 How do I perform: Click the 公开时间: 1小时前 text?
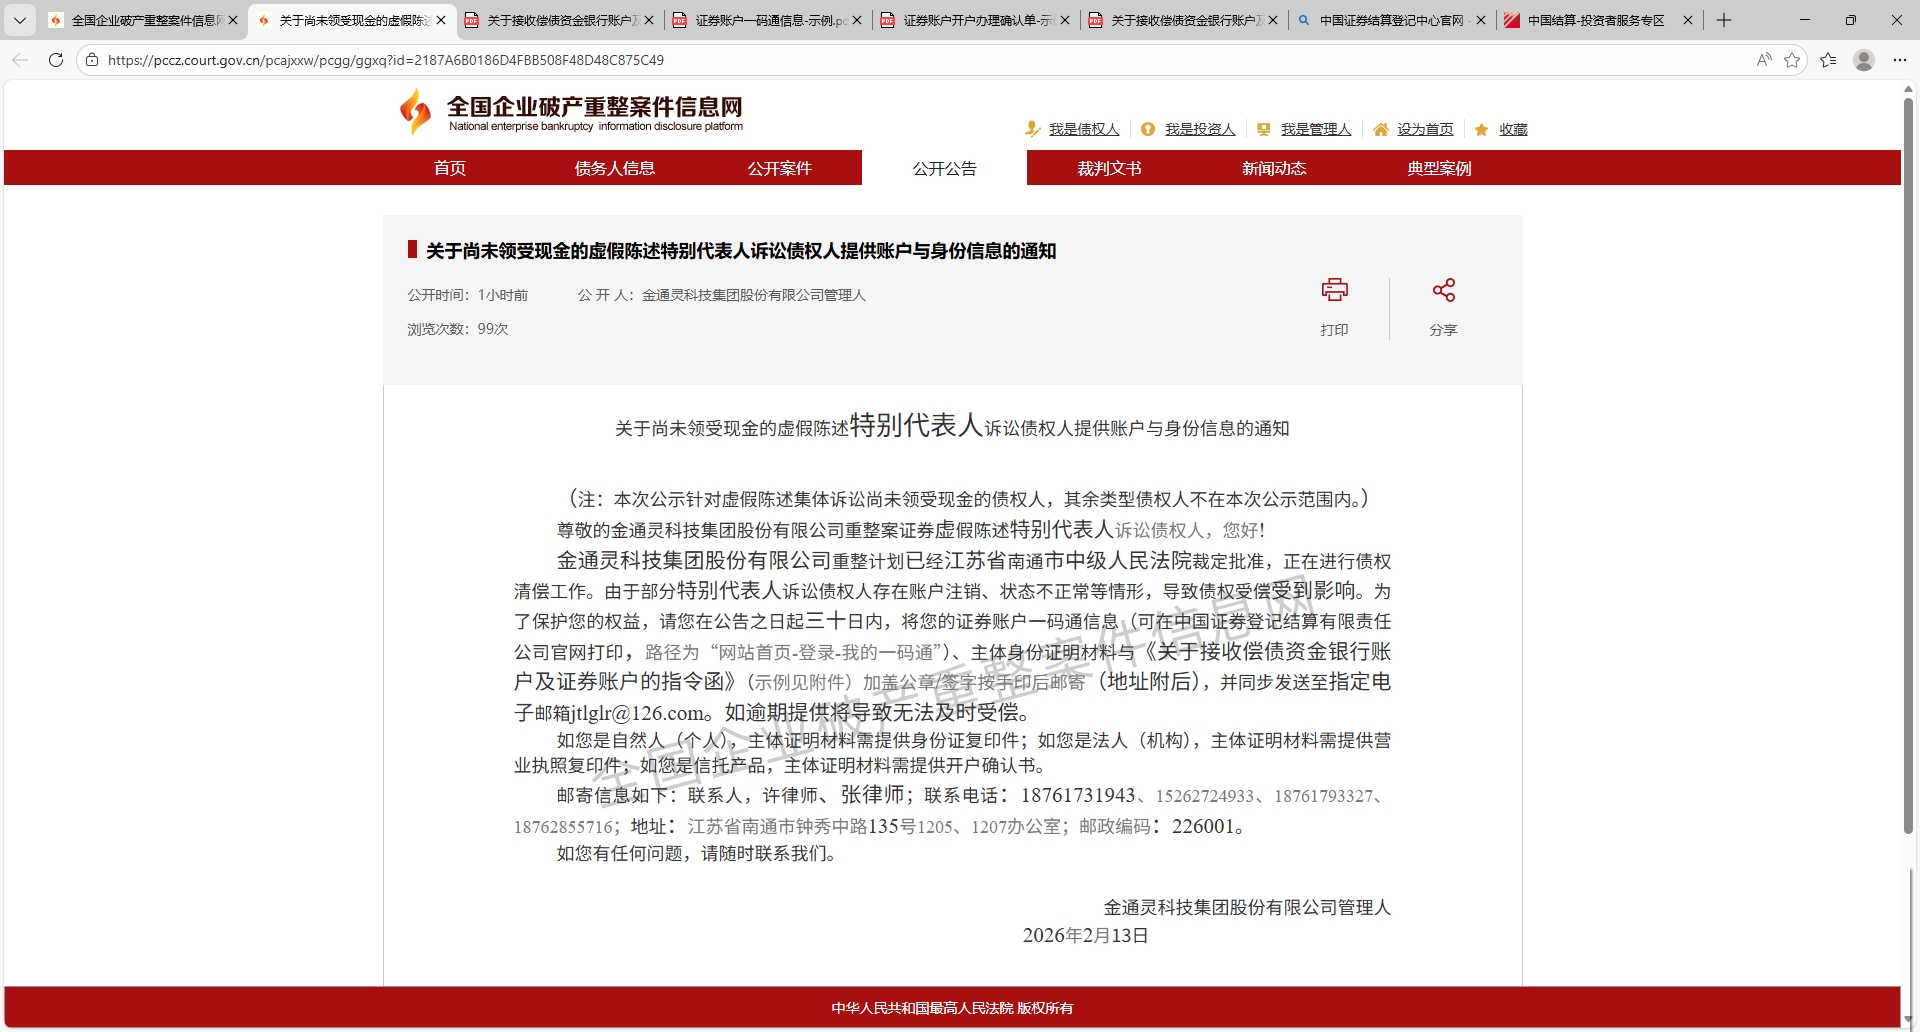tap(467, 295)
